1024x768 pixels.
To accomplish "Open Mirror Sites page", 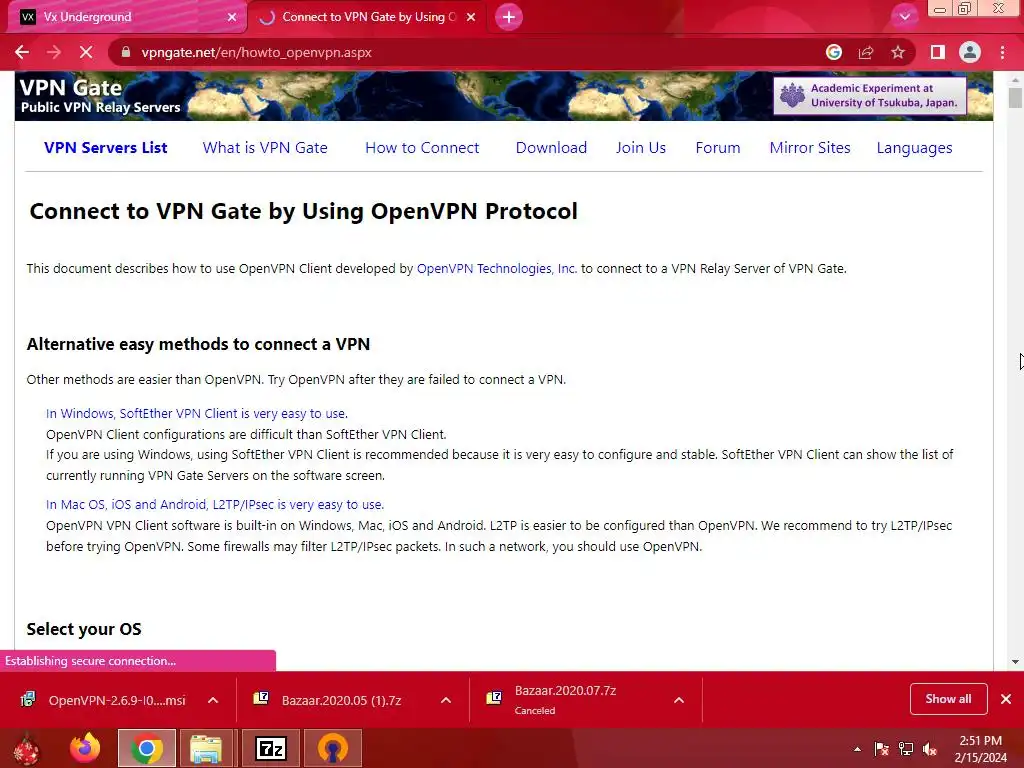I will click(810, 148).
